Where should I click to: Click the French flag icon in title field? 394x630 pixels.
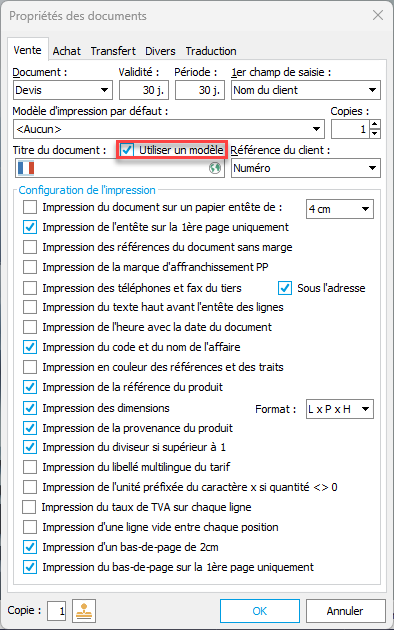click(x=26, y=168)
